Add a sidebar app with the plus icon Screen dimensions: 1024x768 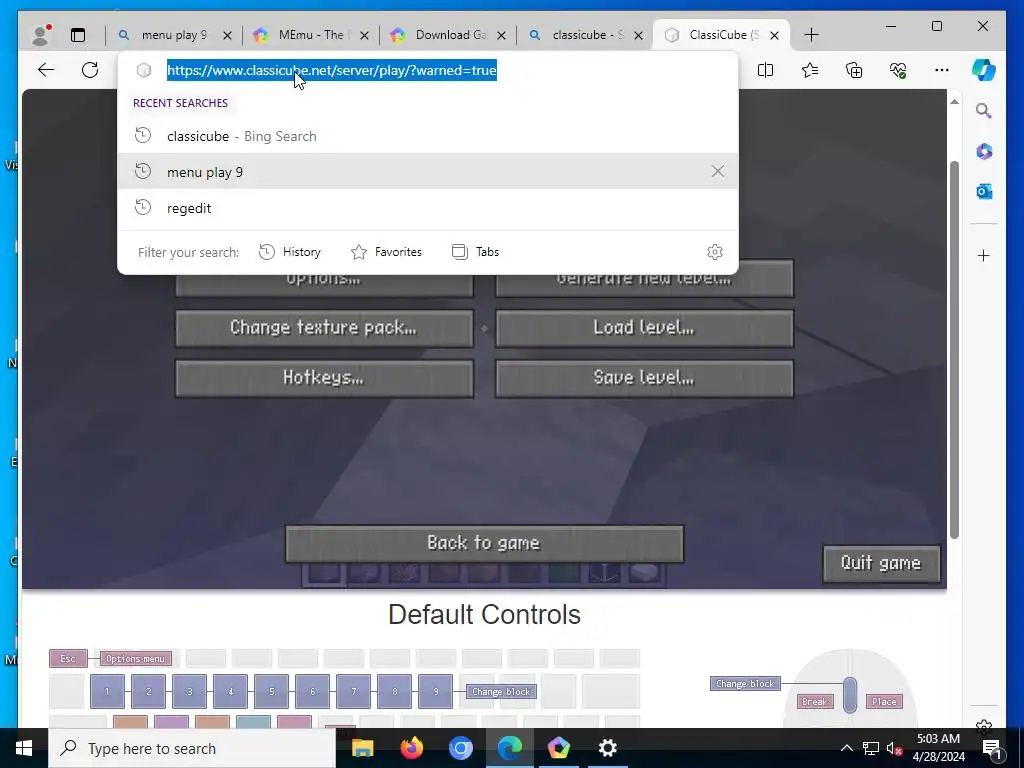click(x=984, y=255)
